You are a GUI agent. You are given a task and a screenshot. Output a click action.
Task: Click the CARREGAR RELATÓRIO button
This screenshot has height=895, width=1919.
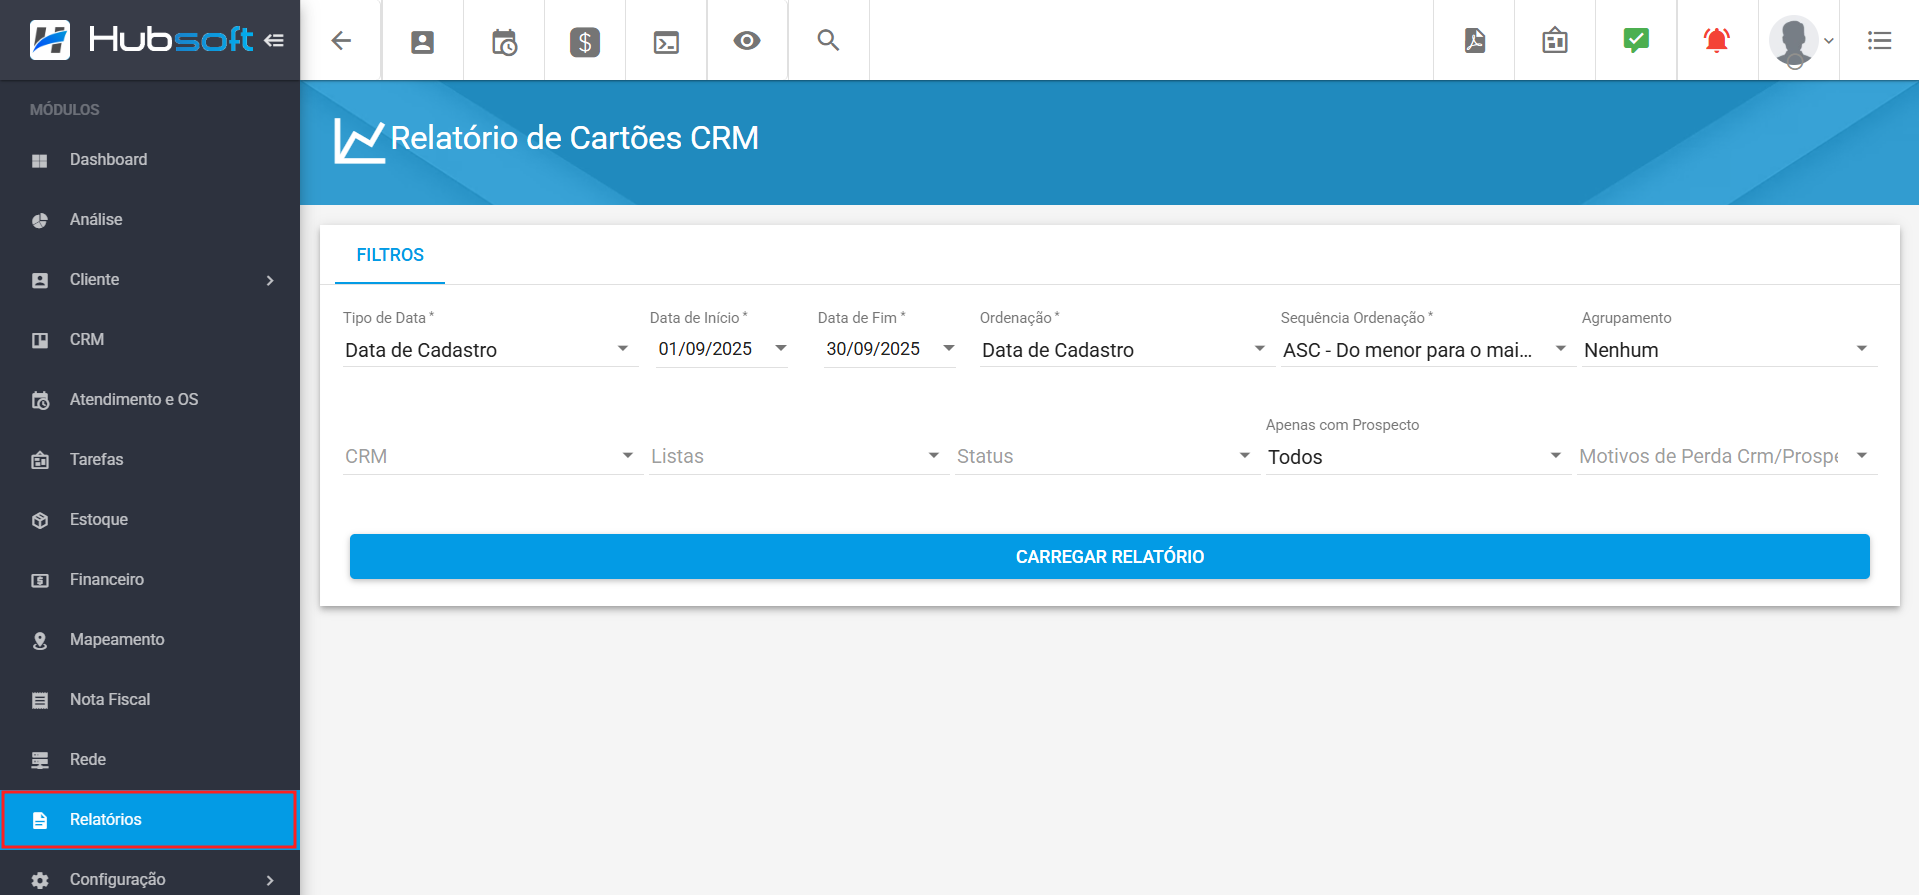[x=1109, y=557]
